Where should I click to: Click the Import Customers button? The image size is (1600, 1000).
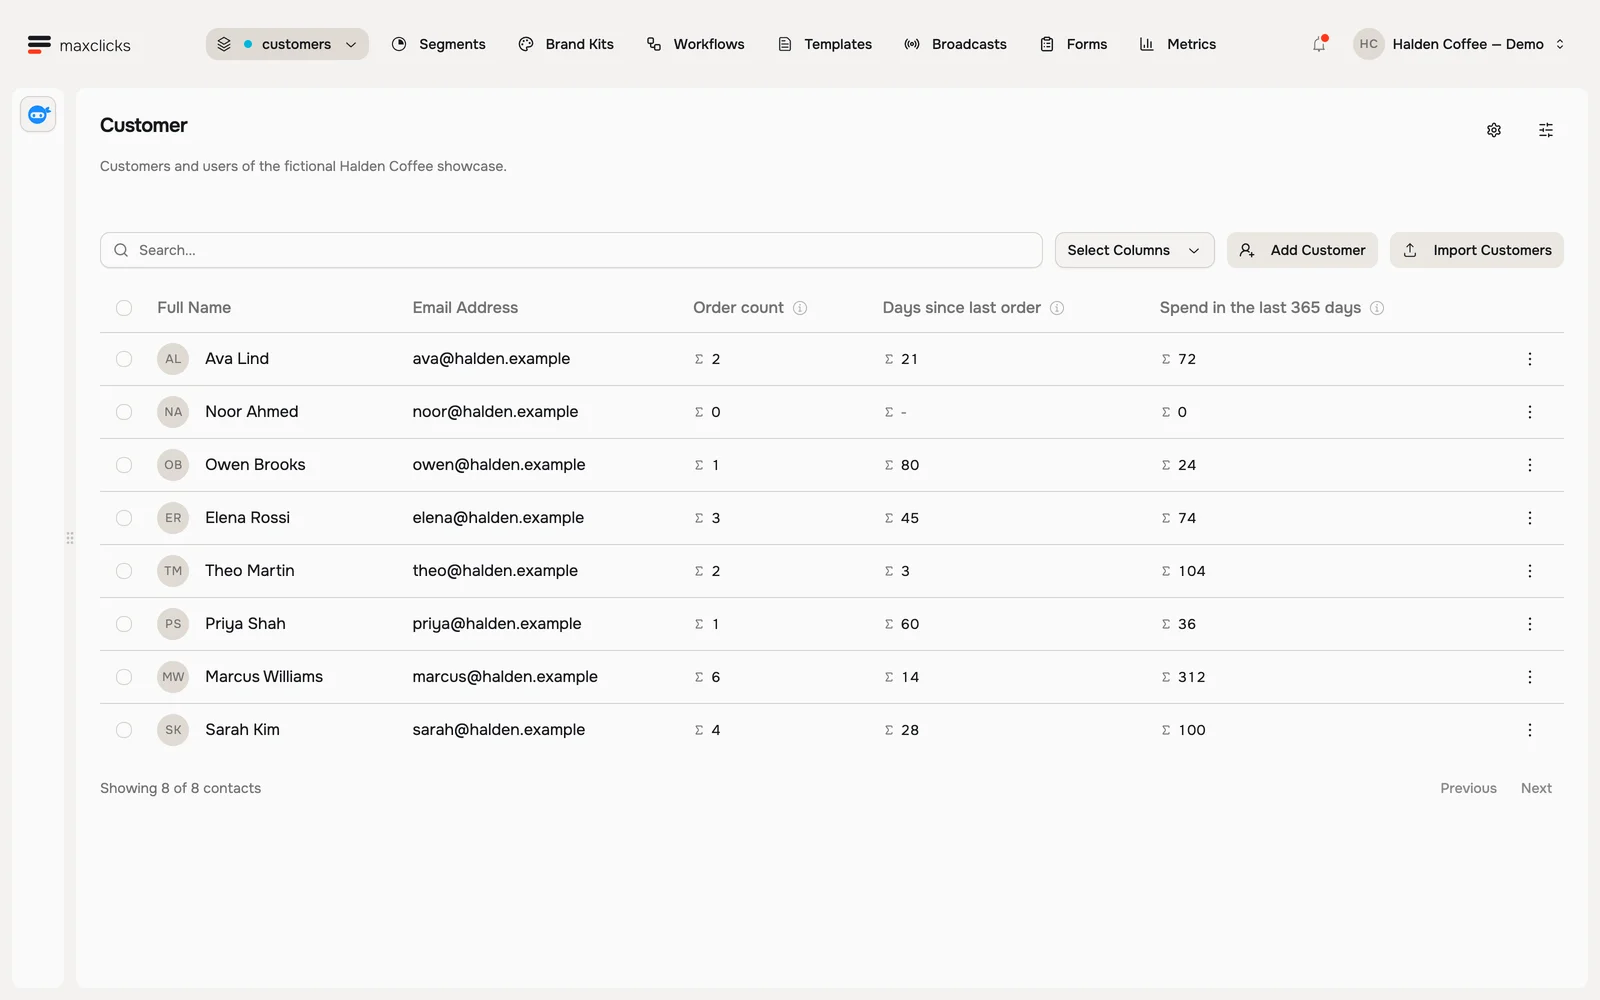[x=1477, y=250]
